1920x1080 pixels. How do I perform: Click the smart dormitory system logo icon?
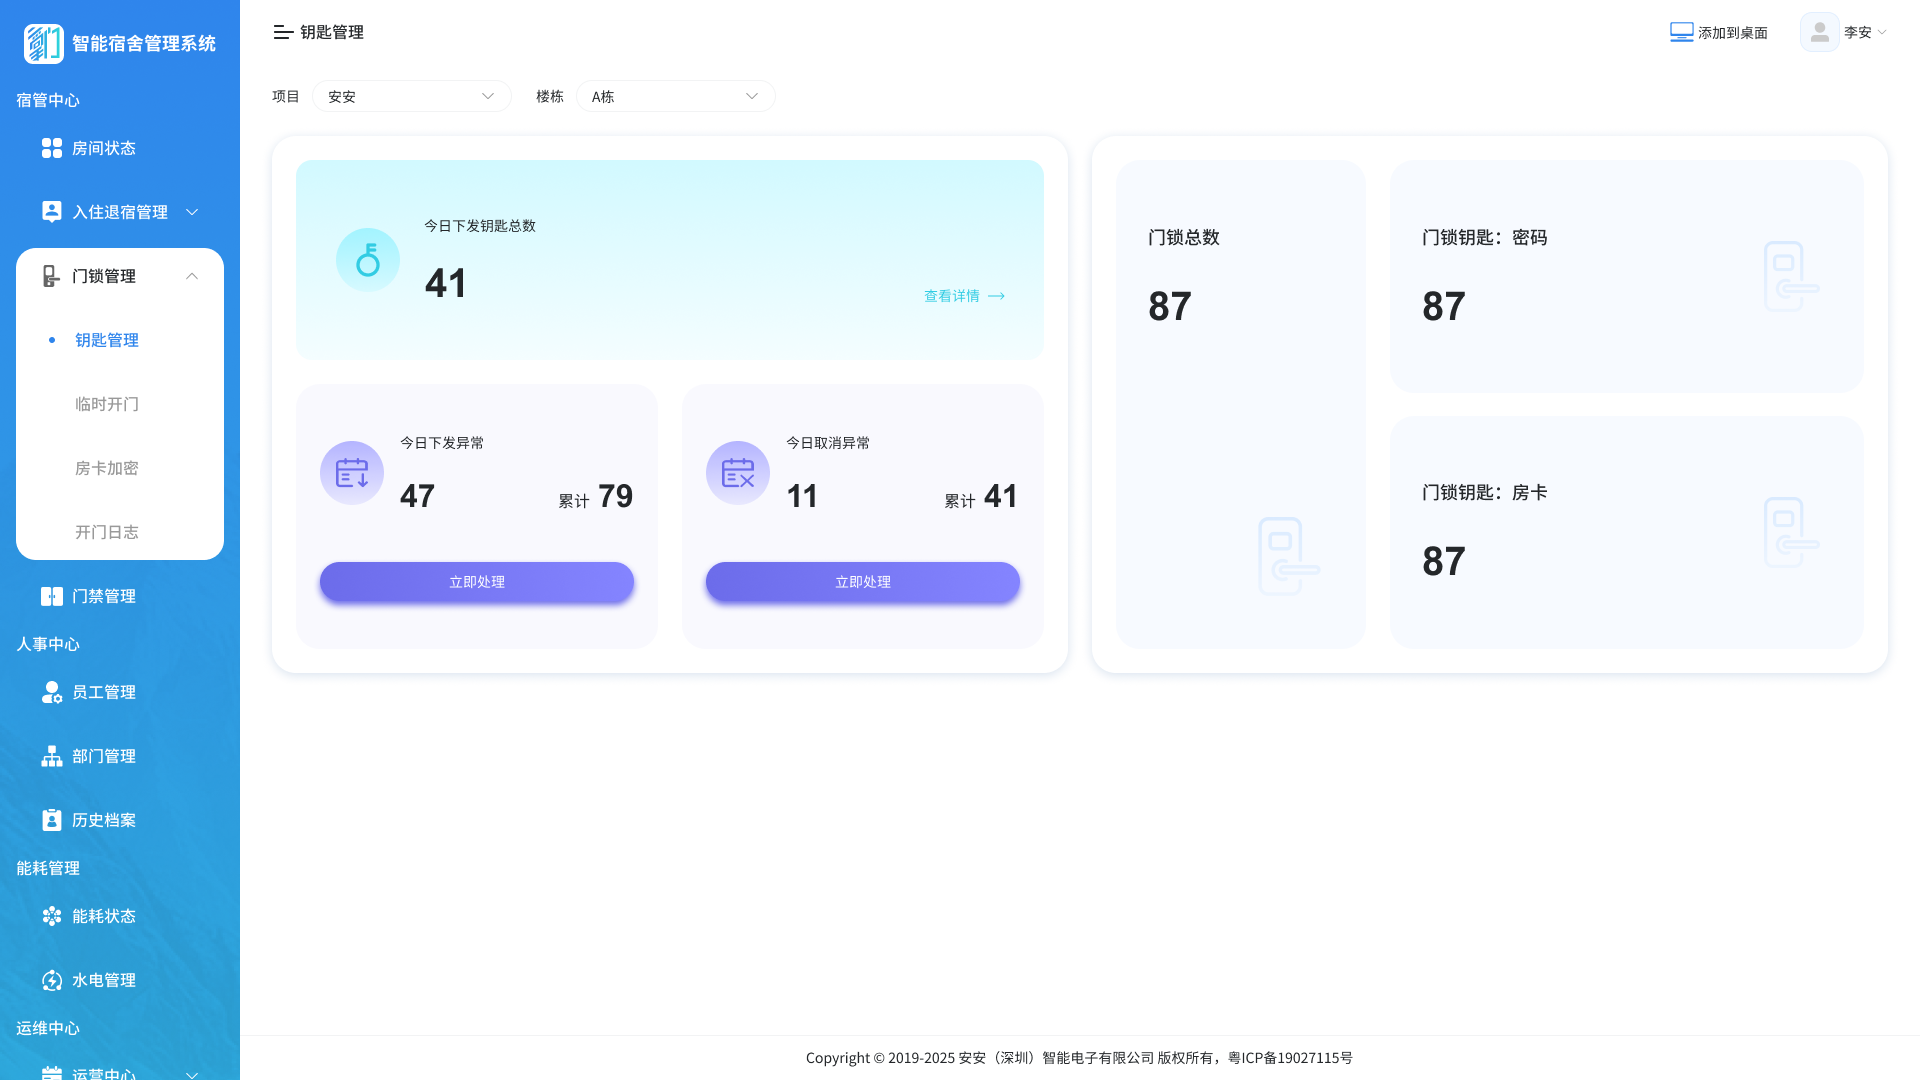coord(44,44)
